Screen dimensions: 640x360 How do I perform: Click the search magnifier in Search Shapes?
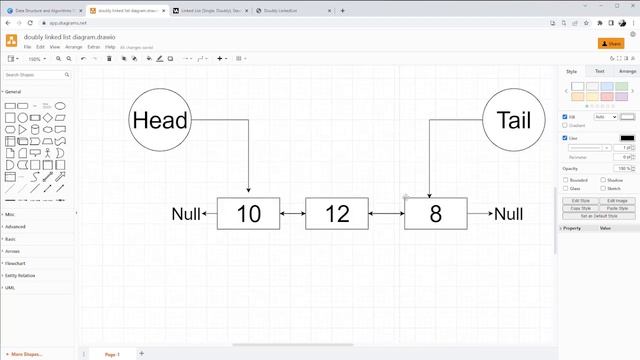67,75
